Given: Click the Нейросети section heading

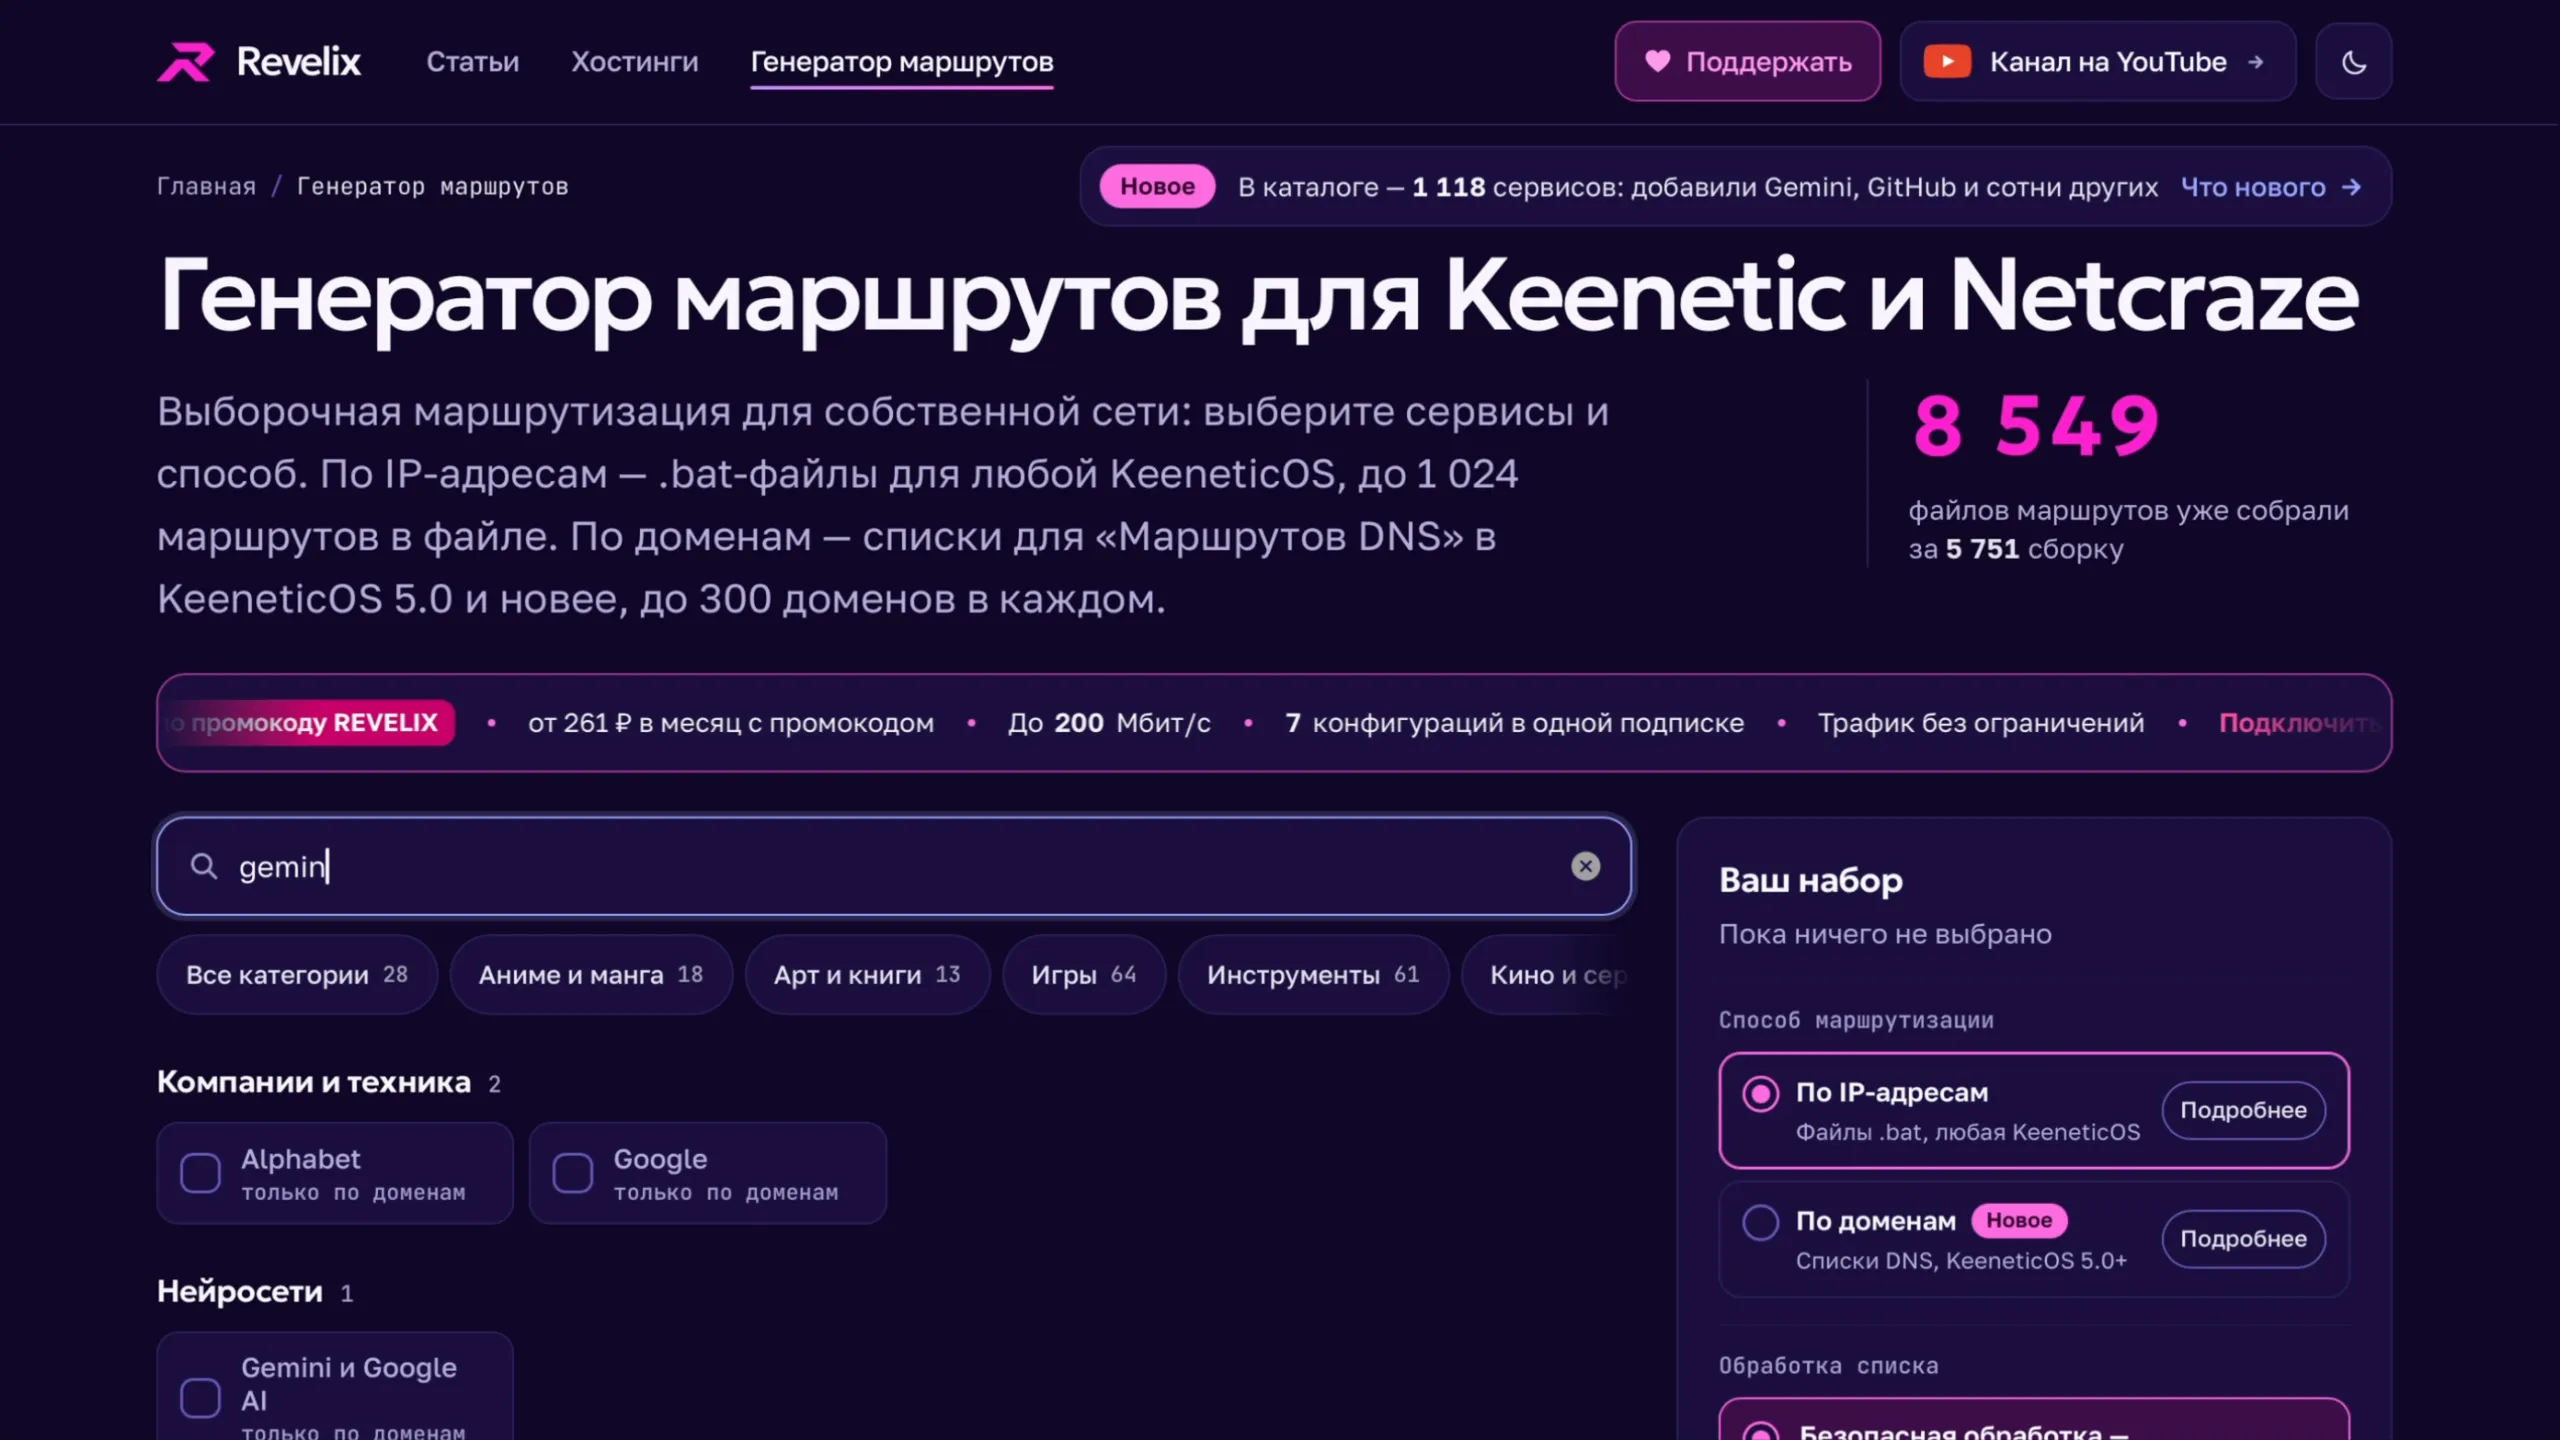Looking at the screenshot, I should [240, 1292].
